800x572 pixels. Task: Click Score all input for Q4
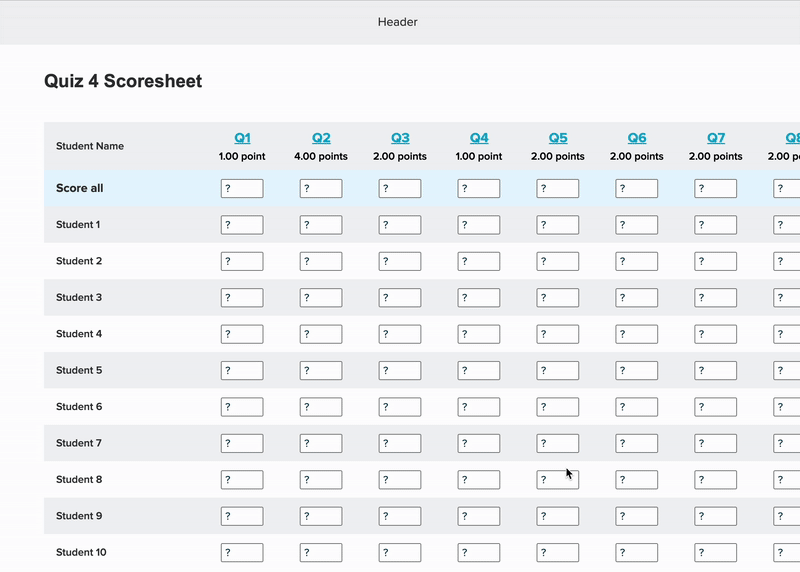(479, 188)
